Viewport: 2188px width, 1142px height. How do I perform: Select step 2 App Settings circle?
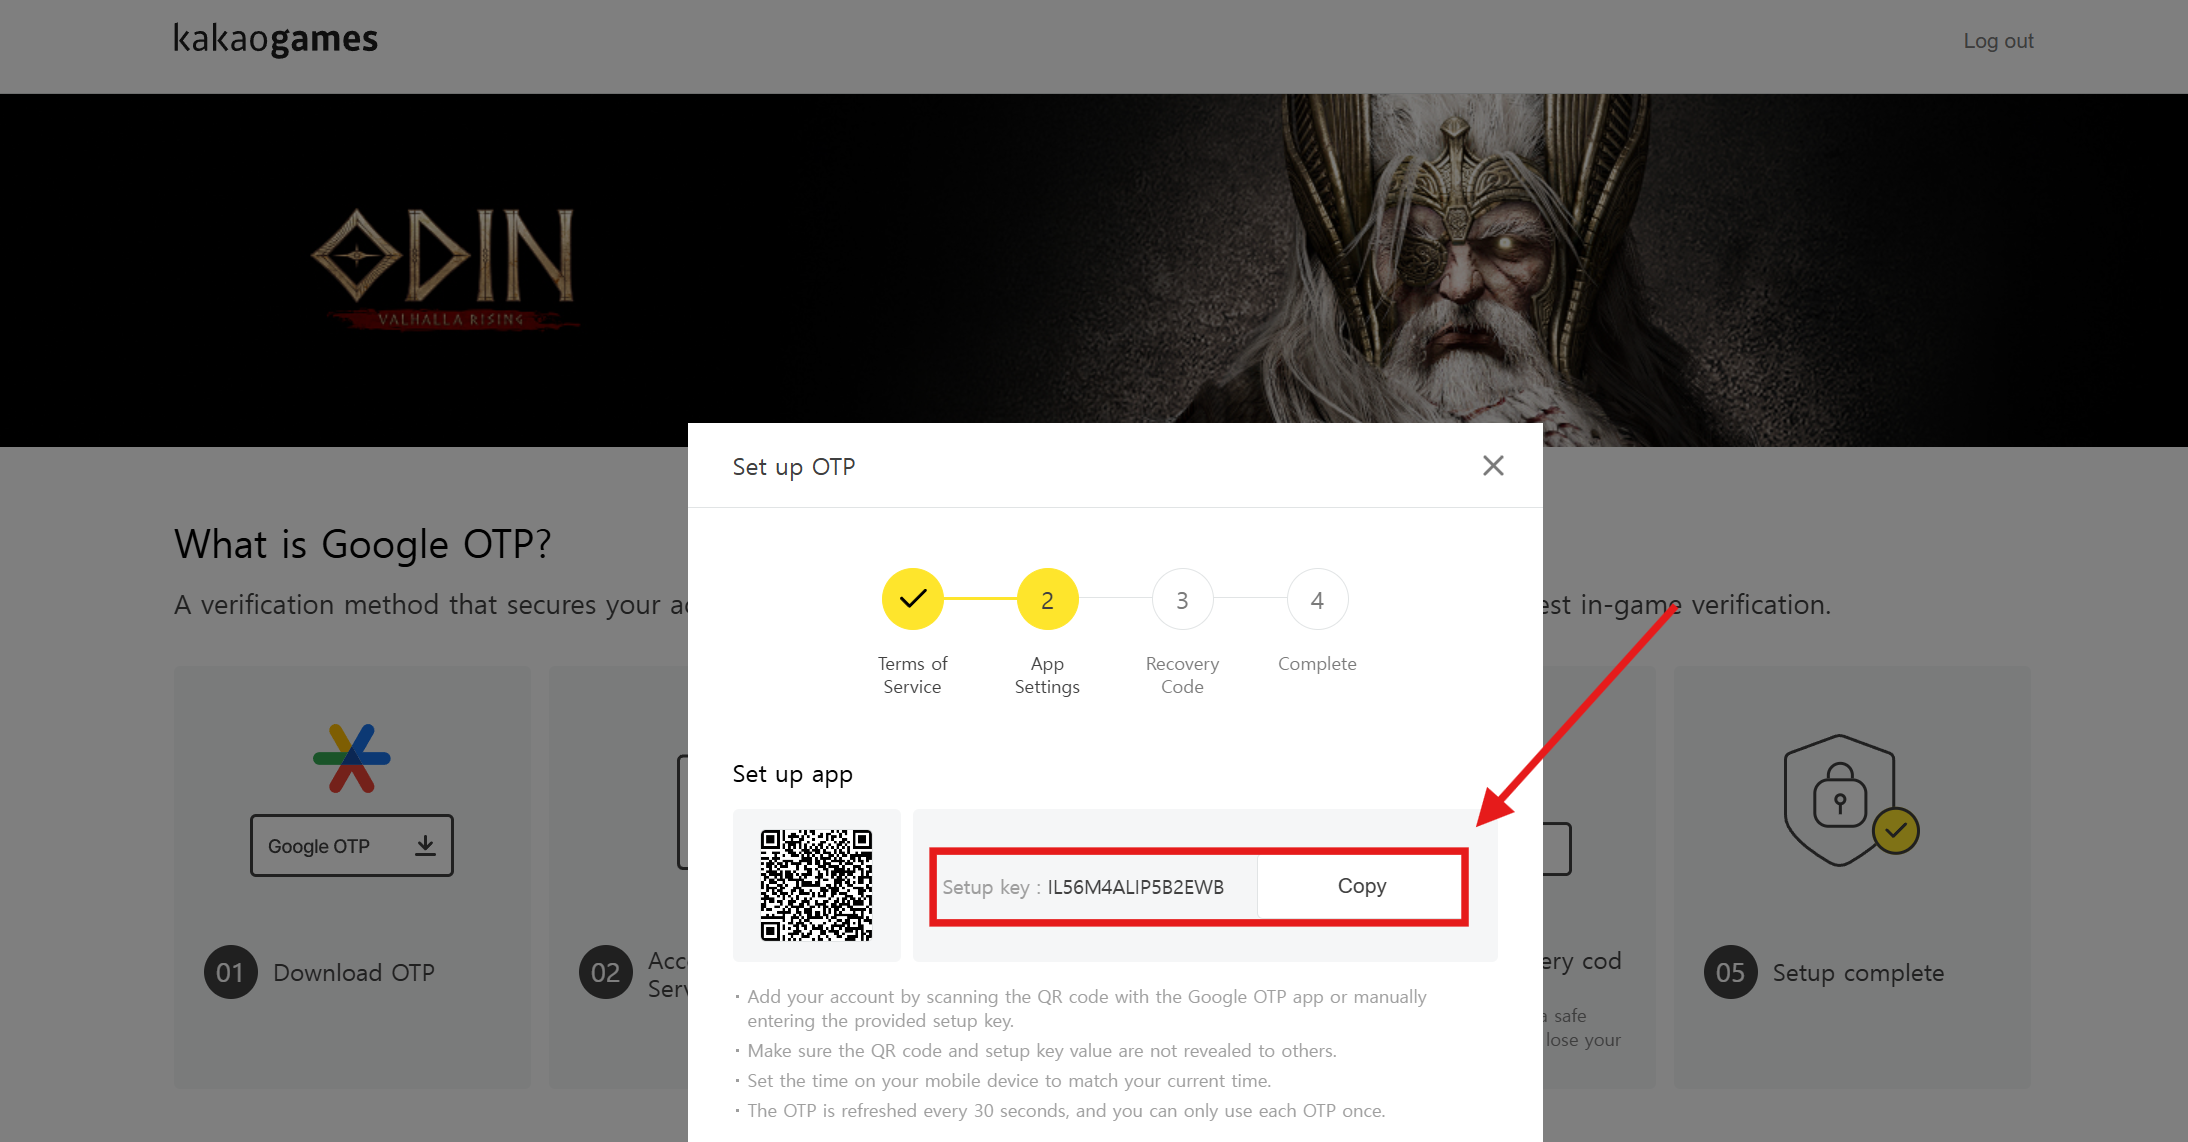tap(1047, 599)
